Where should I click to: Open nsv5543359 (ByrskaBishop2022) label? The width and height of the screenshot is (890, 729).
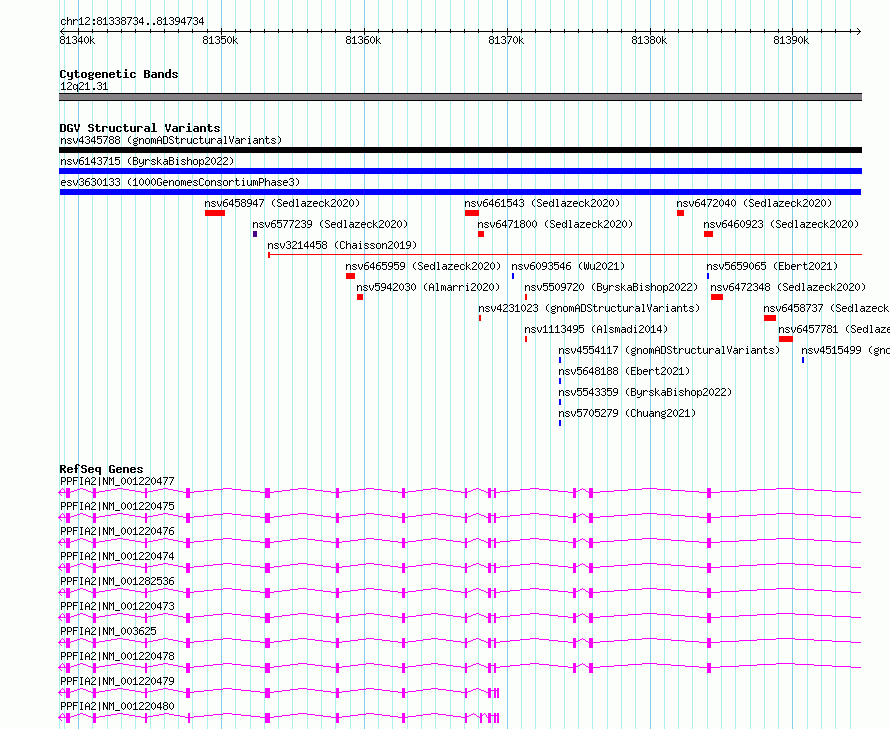645,392
